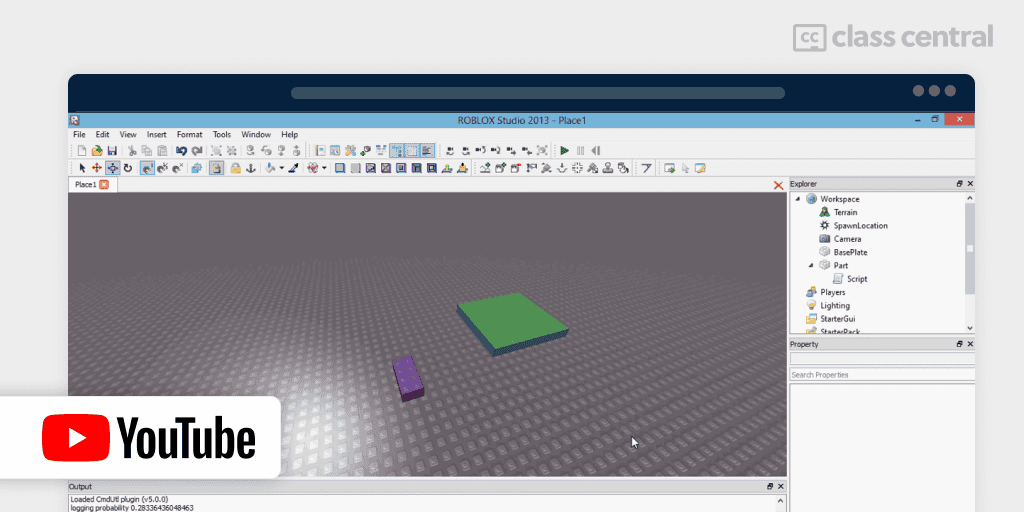Close the Place1 tab with orange X
This screenshot has height=512, width=1024.
pyautogui.click(x=104, y=185)
